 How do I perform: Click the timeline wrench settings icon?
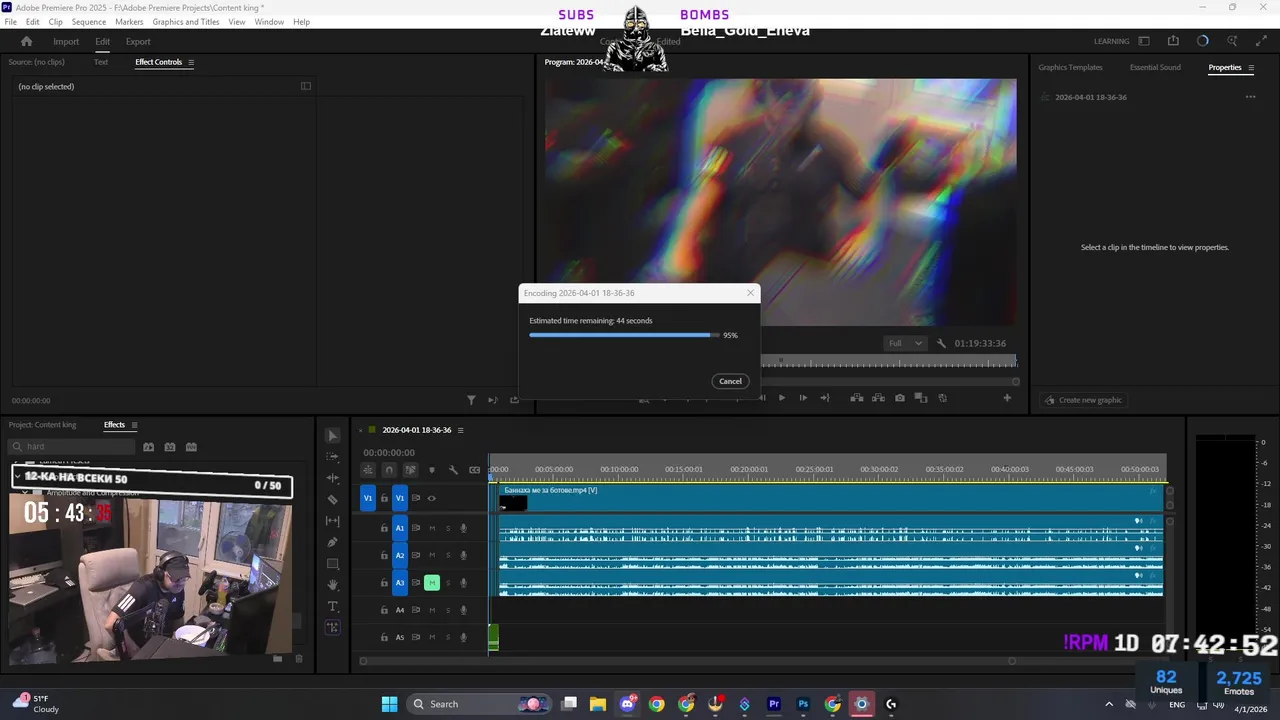point(453,470)
